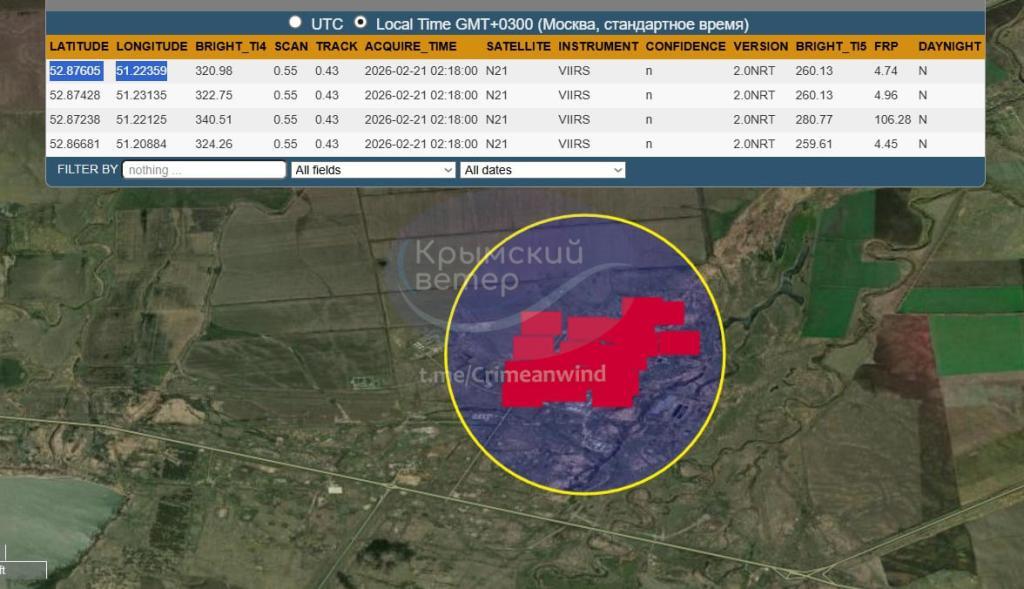This screenshot has height=589, width=1024.
Task: Click the ACQUIRE_TIME column header
Action: pos(410,47)
